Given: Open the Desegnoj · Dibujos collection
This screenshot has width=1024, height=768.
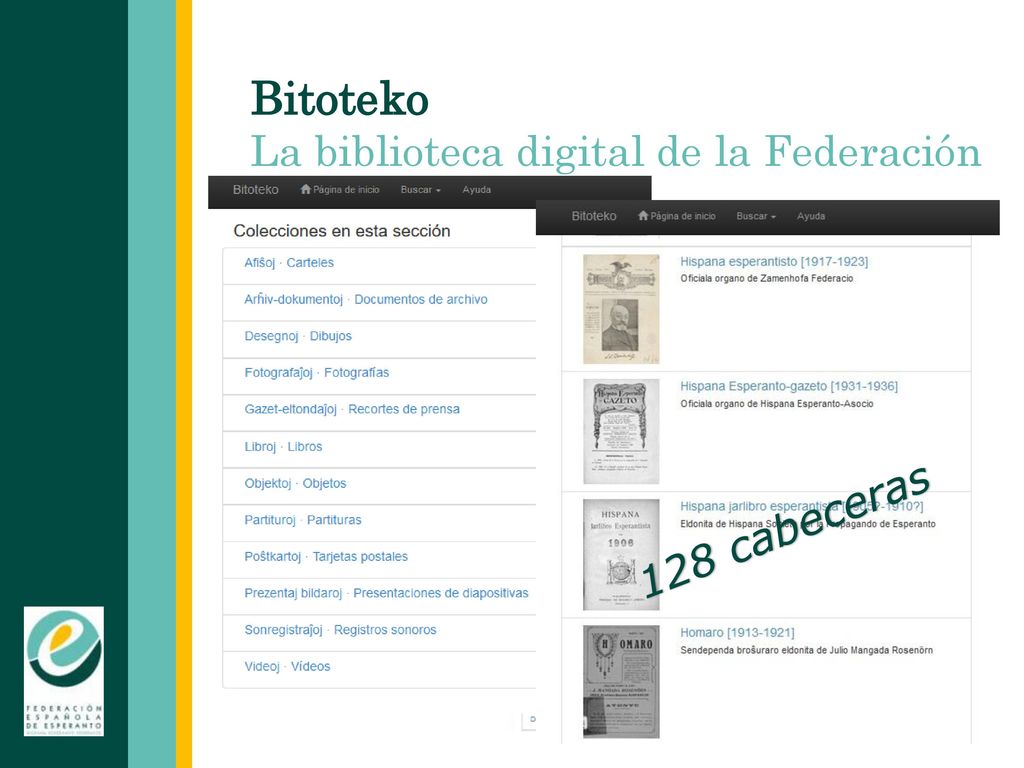Looking at the screenshot, I should [x=298, y=336].
